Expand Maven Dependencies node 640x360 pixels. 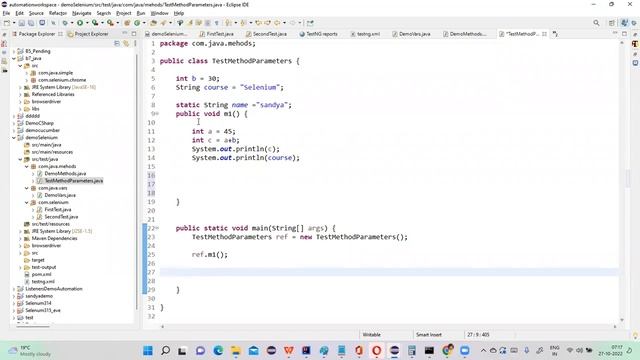pos(20,238)
